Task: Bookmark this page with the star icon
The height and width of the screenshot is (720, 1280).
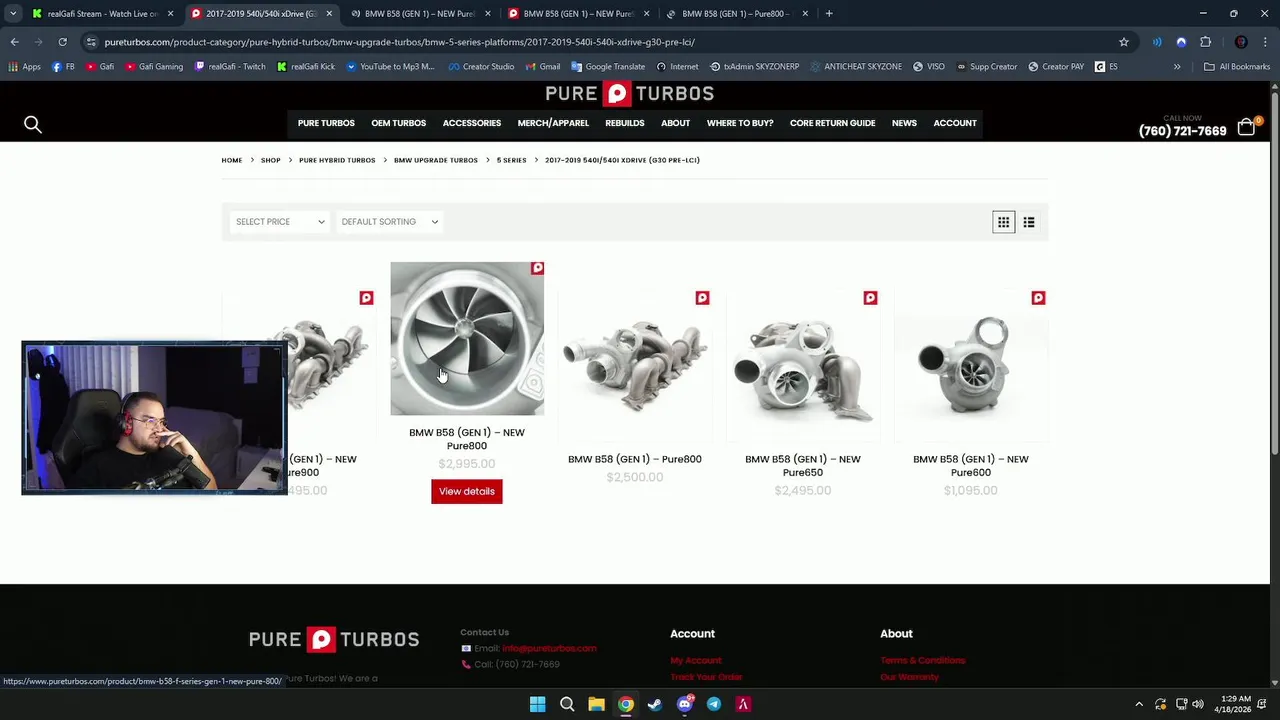Action: [1124, 42]
